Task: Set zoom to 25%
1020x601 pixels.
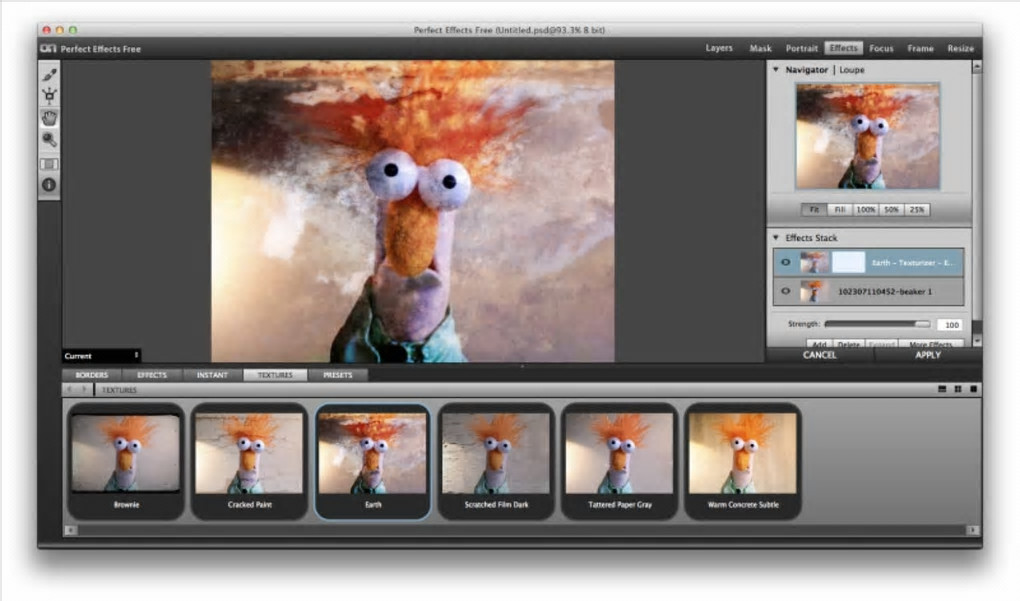Action: coord(917,209)
